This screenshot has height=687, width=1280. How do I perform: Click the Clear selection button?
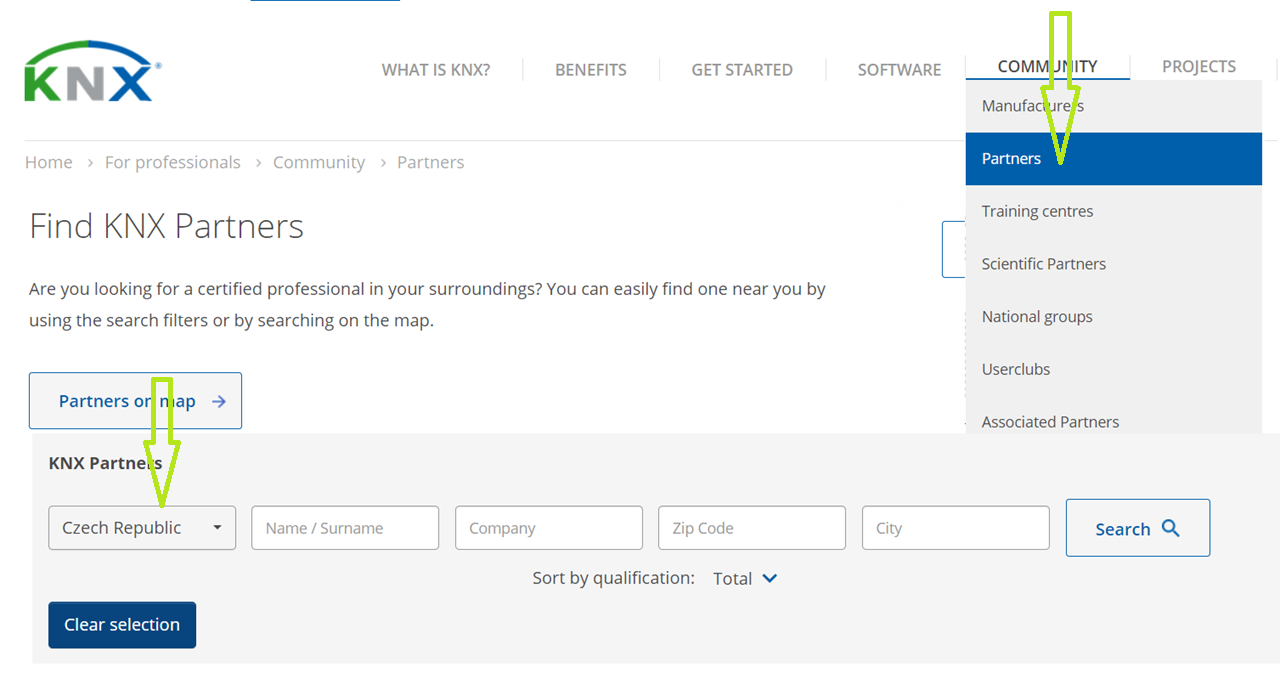click(122, 625)
